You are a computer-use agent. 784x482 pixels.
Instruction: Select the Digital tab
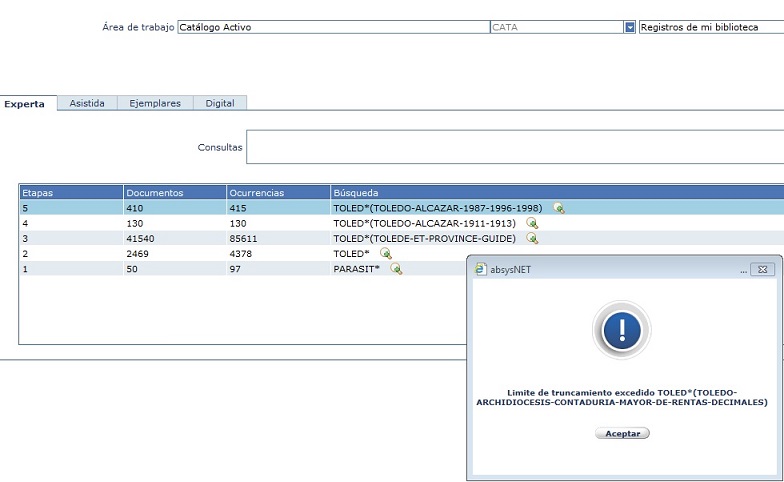(x=220, y=103)
